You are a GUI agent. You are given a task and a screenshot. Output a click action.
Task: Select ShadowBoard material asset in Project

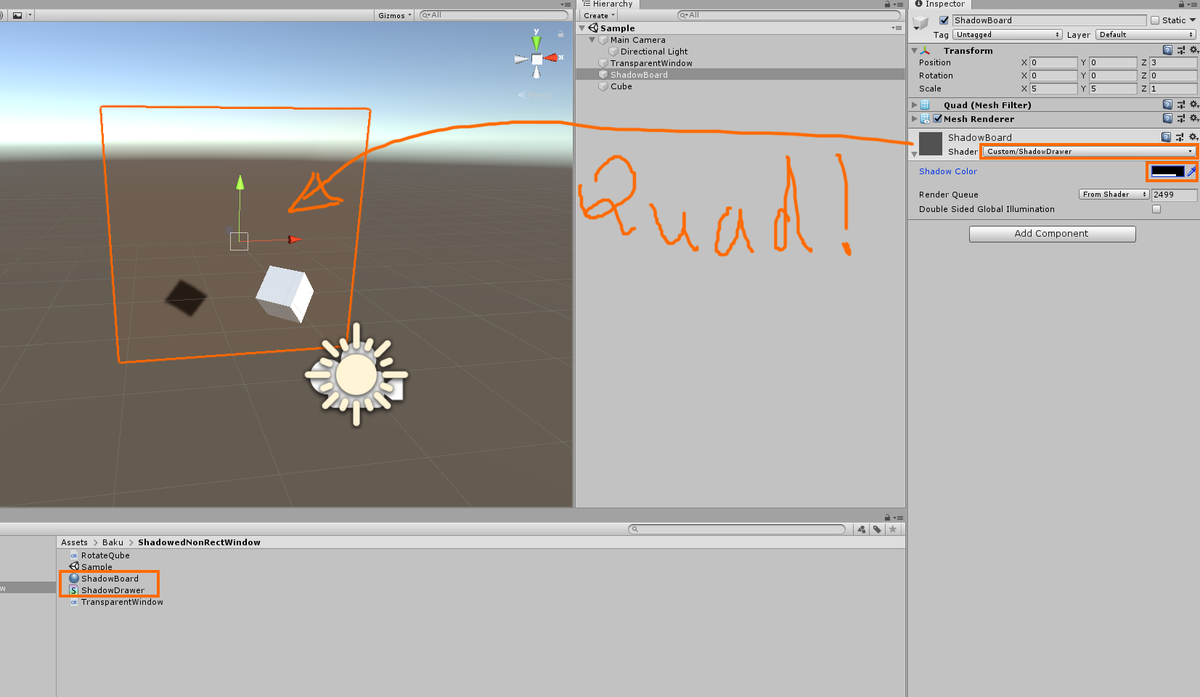[109, 579]
